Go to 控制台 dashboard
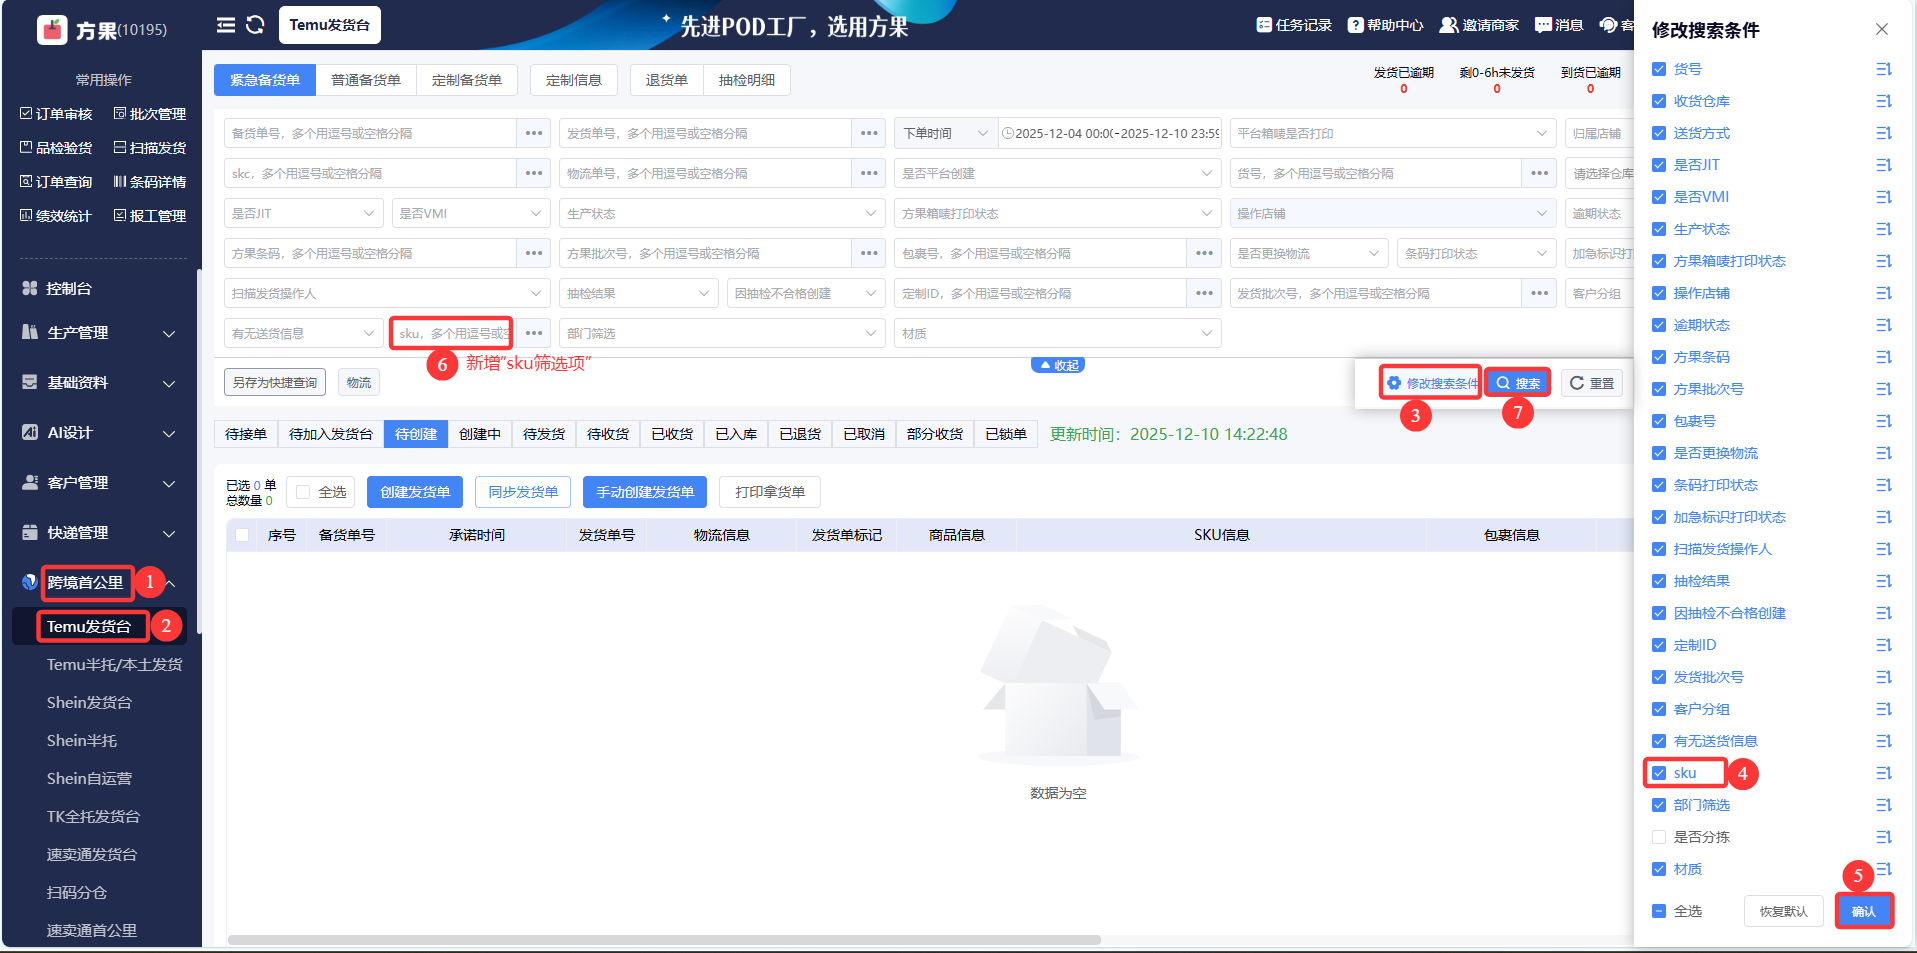Image resolution: width=1917 pixels, height=953 pixels. click(69, 289)
